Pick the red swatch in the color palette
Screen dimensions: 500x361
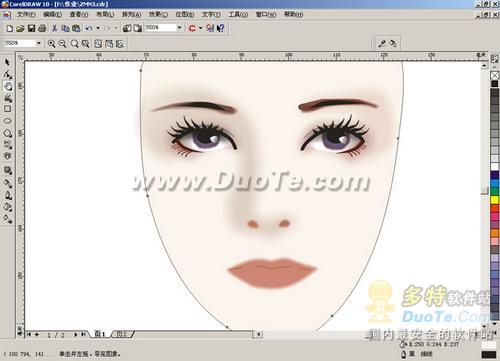pos(495,208)
